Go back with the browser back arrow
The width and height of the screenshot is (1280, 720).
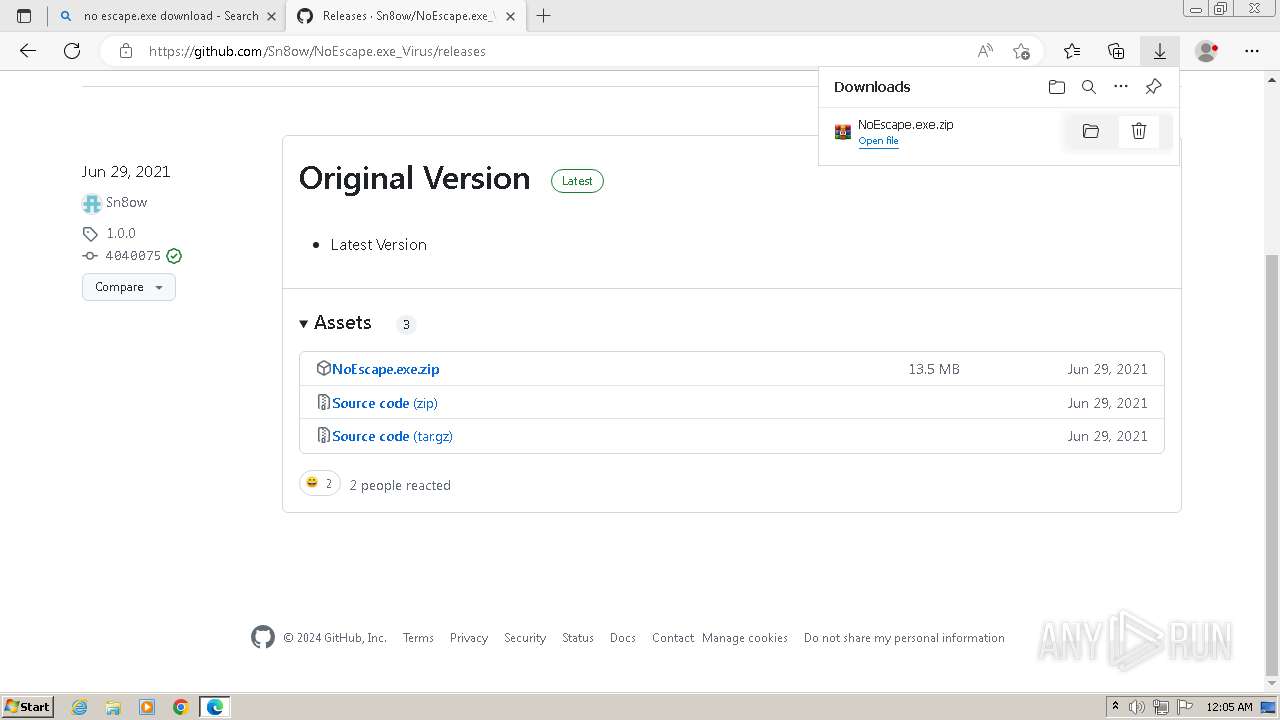(x=28, y=51)
